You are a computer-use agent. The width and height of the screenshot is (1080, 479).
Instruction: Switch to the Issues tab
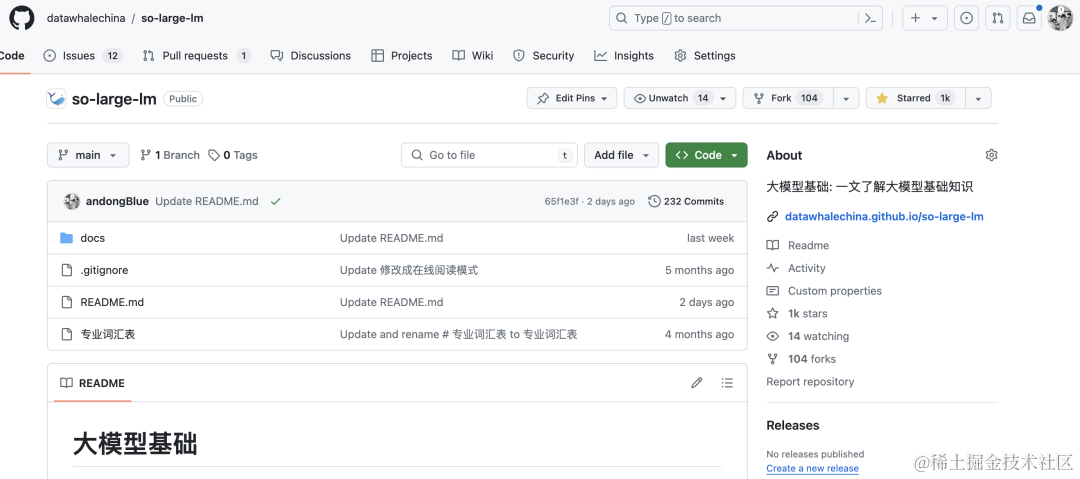pyautogui.click(x=82, y=56)
